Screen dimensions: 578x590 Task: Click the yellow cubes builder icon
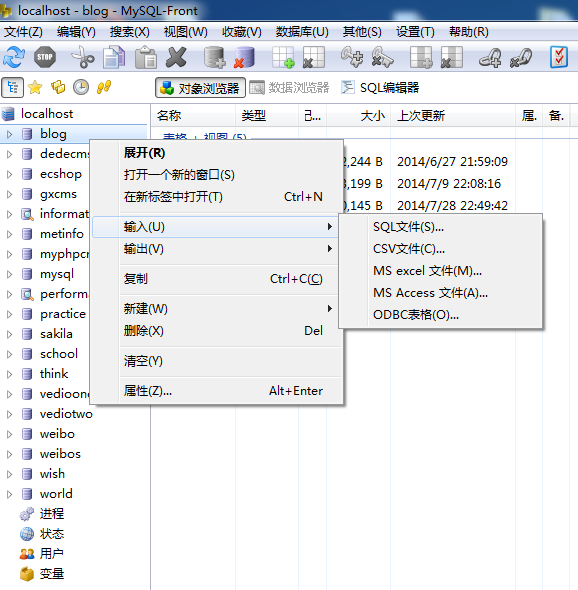point(58,87)
